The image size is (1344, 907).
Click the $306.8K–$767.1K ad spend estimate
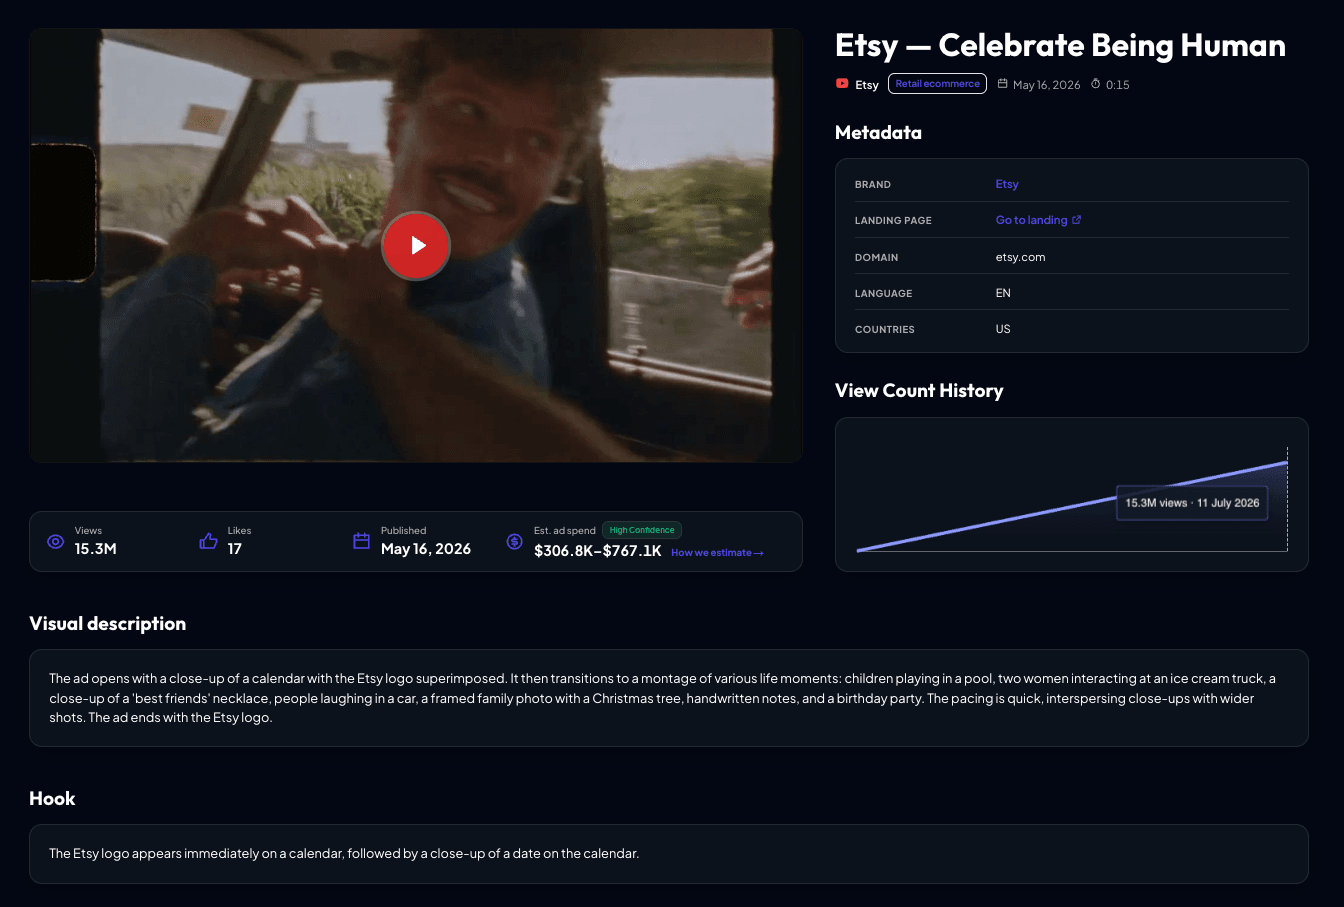click(x=598, y=551)
